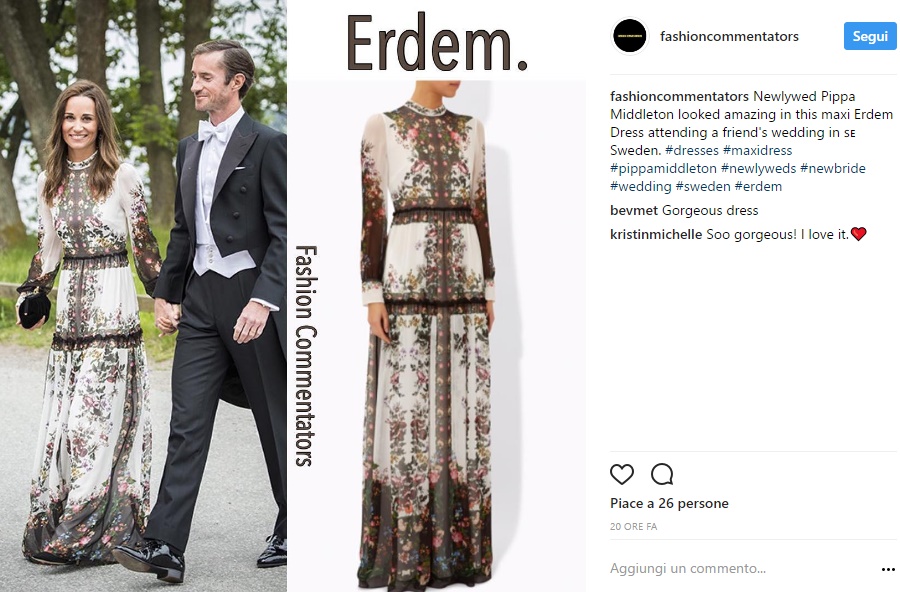Open the fashioncommentators profile avatar

pos(630,36)
